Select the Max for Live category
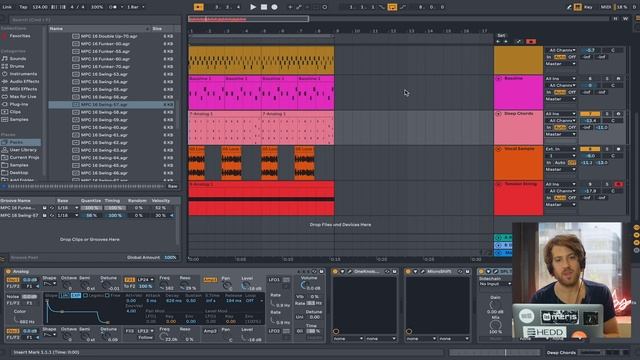The image size is (640, 360). pos(23,97)
